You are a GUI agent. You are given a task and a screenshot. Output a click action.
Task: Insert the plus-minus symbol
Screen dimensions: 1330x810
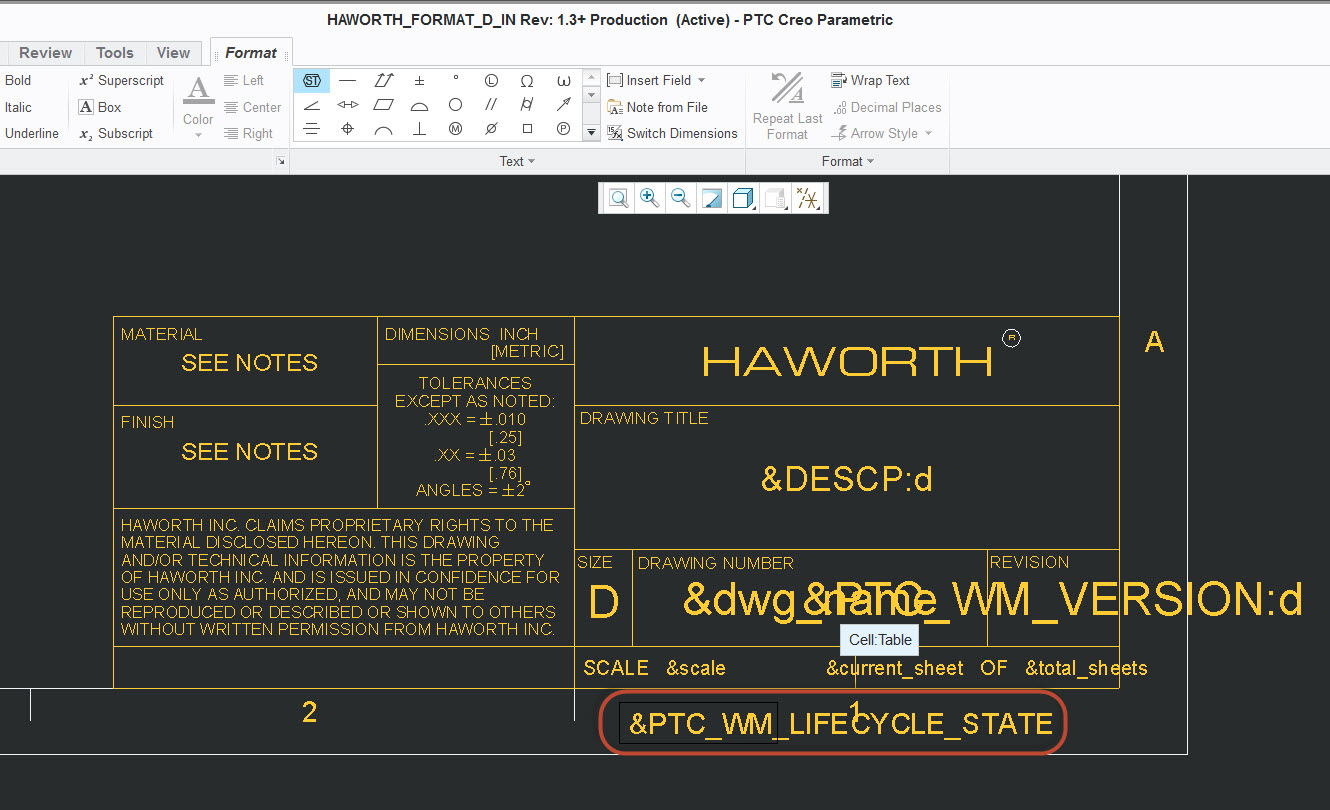(x=420, y=81)
